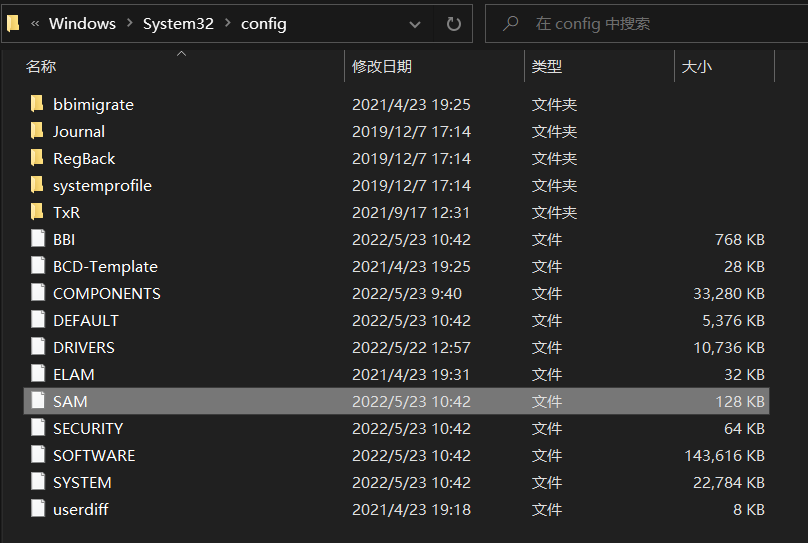808x543 pixels.
Task: Click the SAM file icon
Action: click(x=37, y=401)
